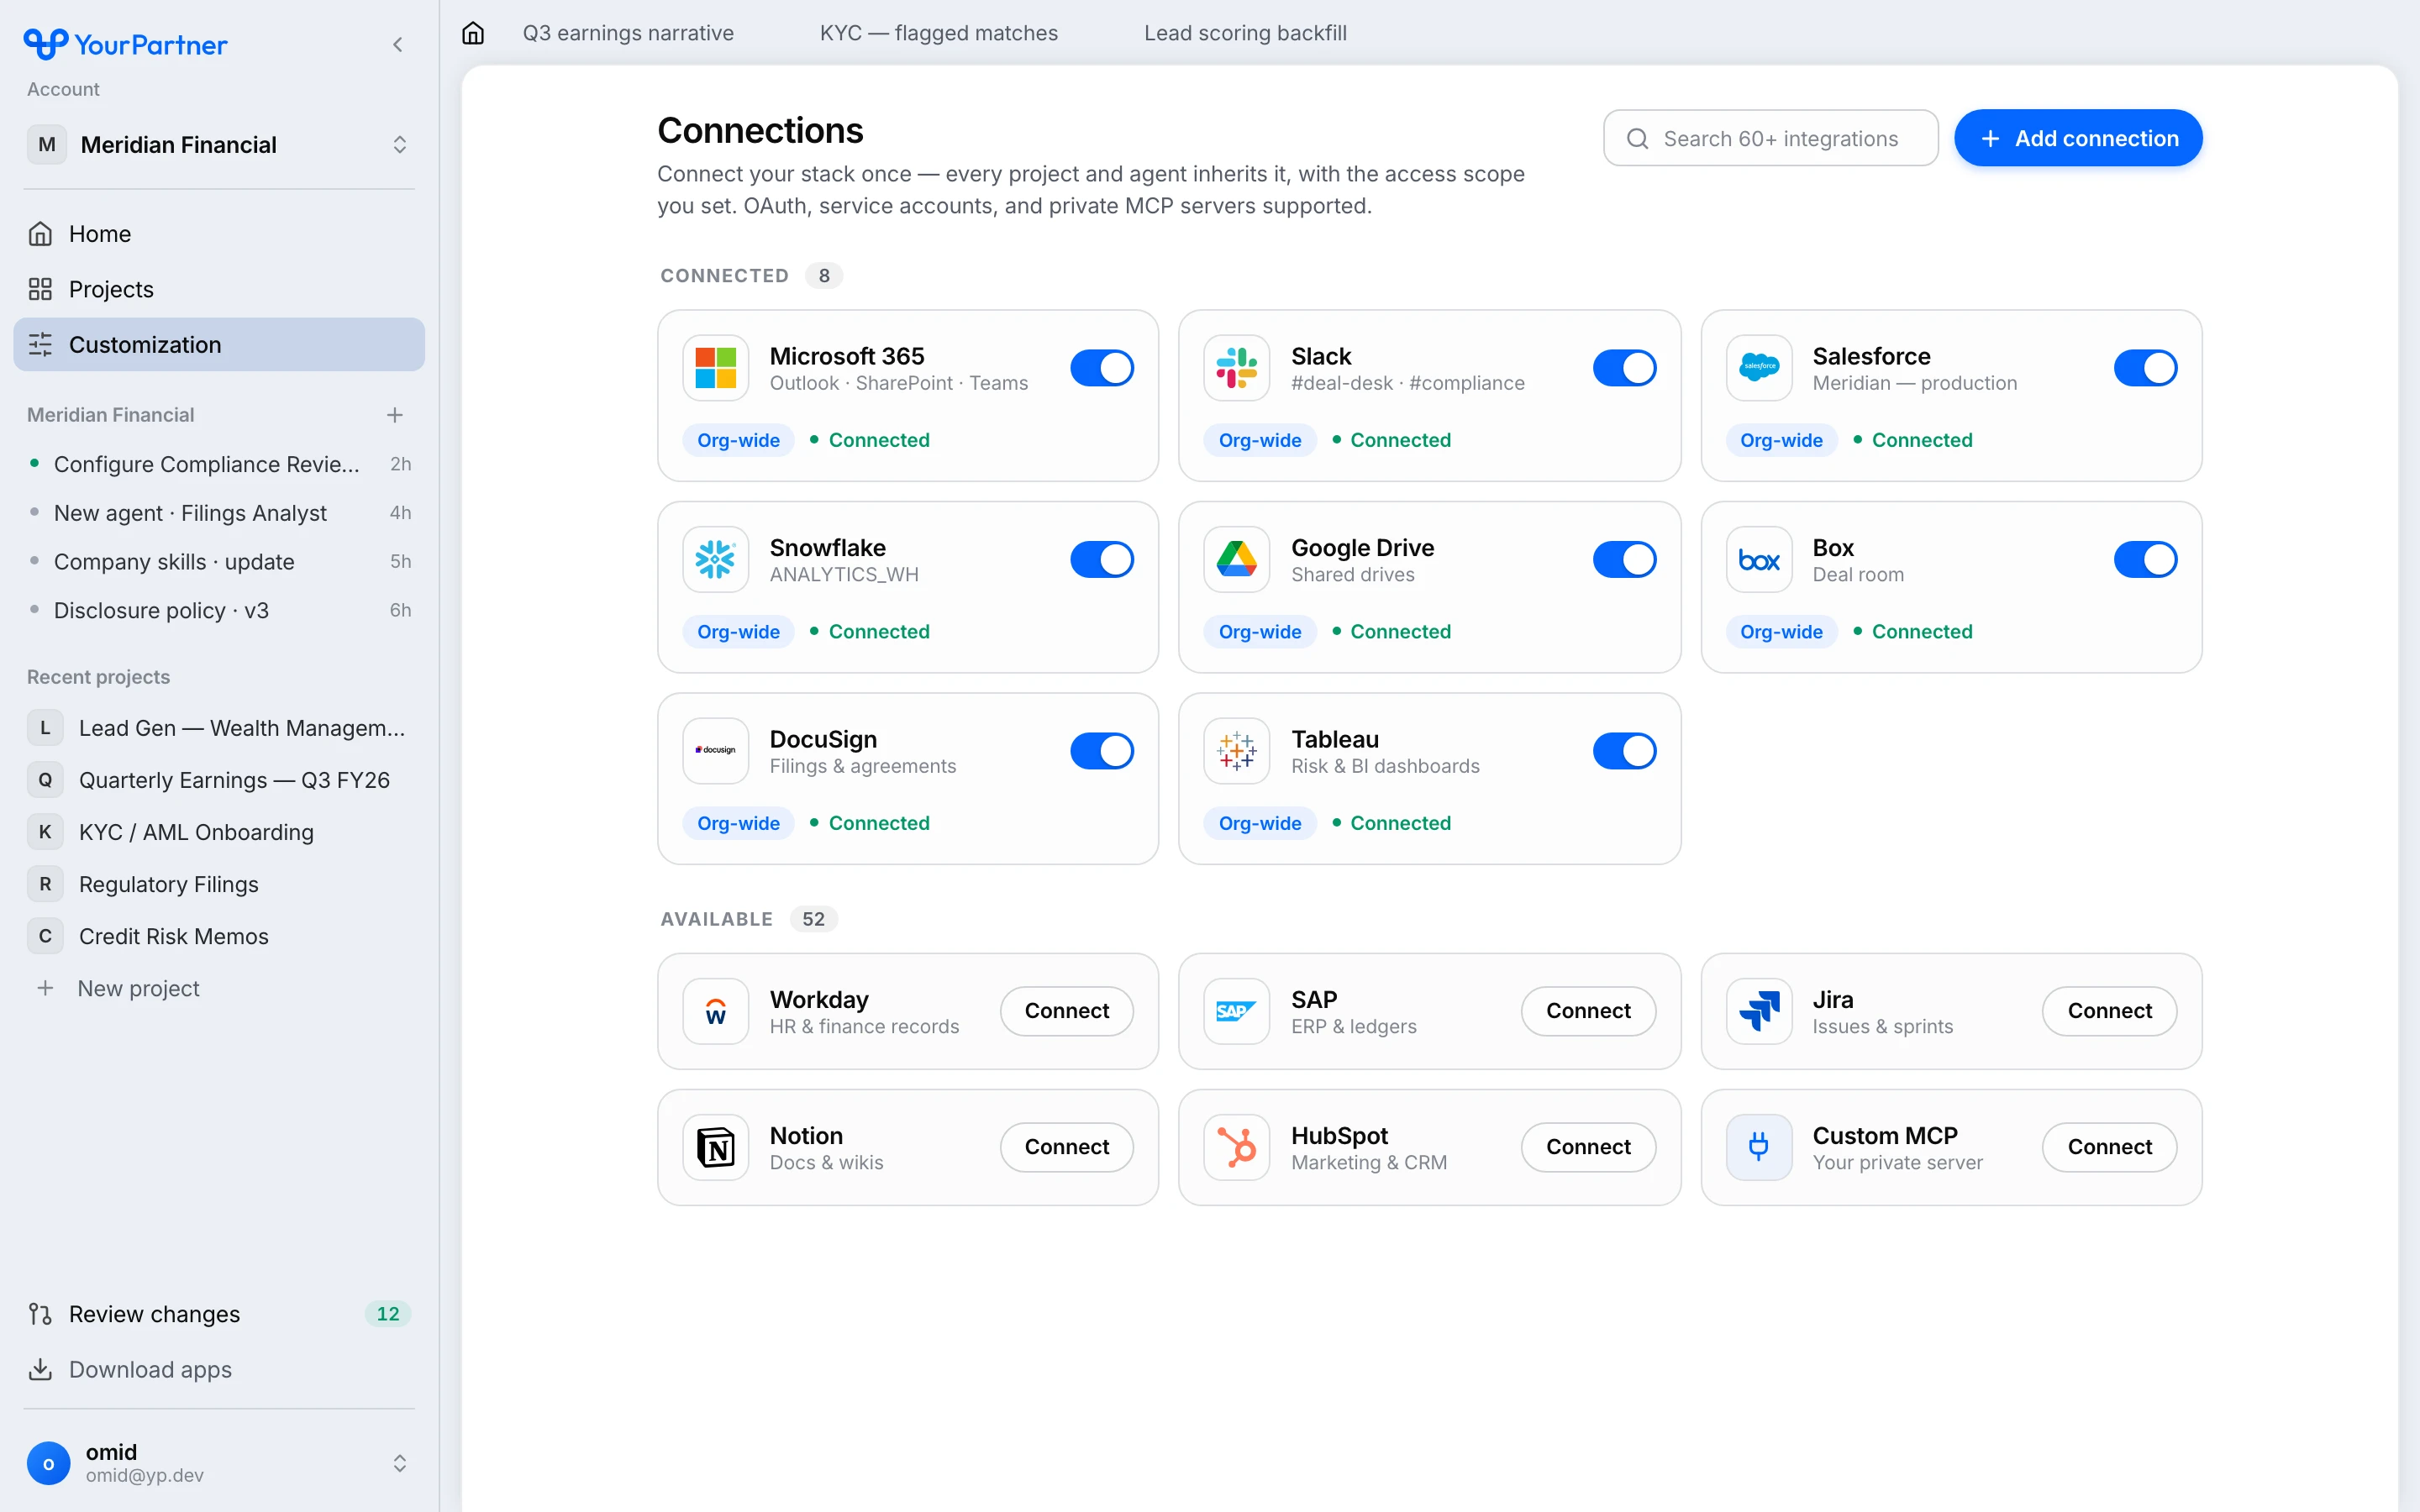Connect the Custom MCP server
The width and height of the screenshot is (2420, 1512).
tap(2109, 1147)
